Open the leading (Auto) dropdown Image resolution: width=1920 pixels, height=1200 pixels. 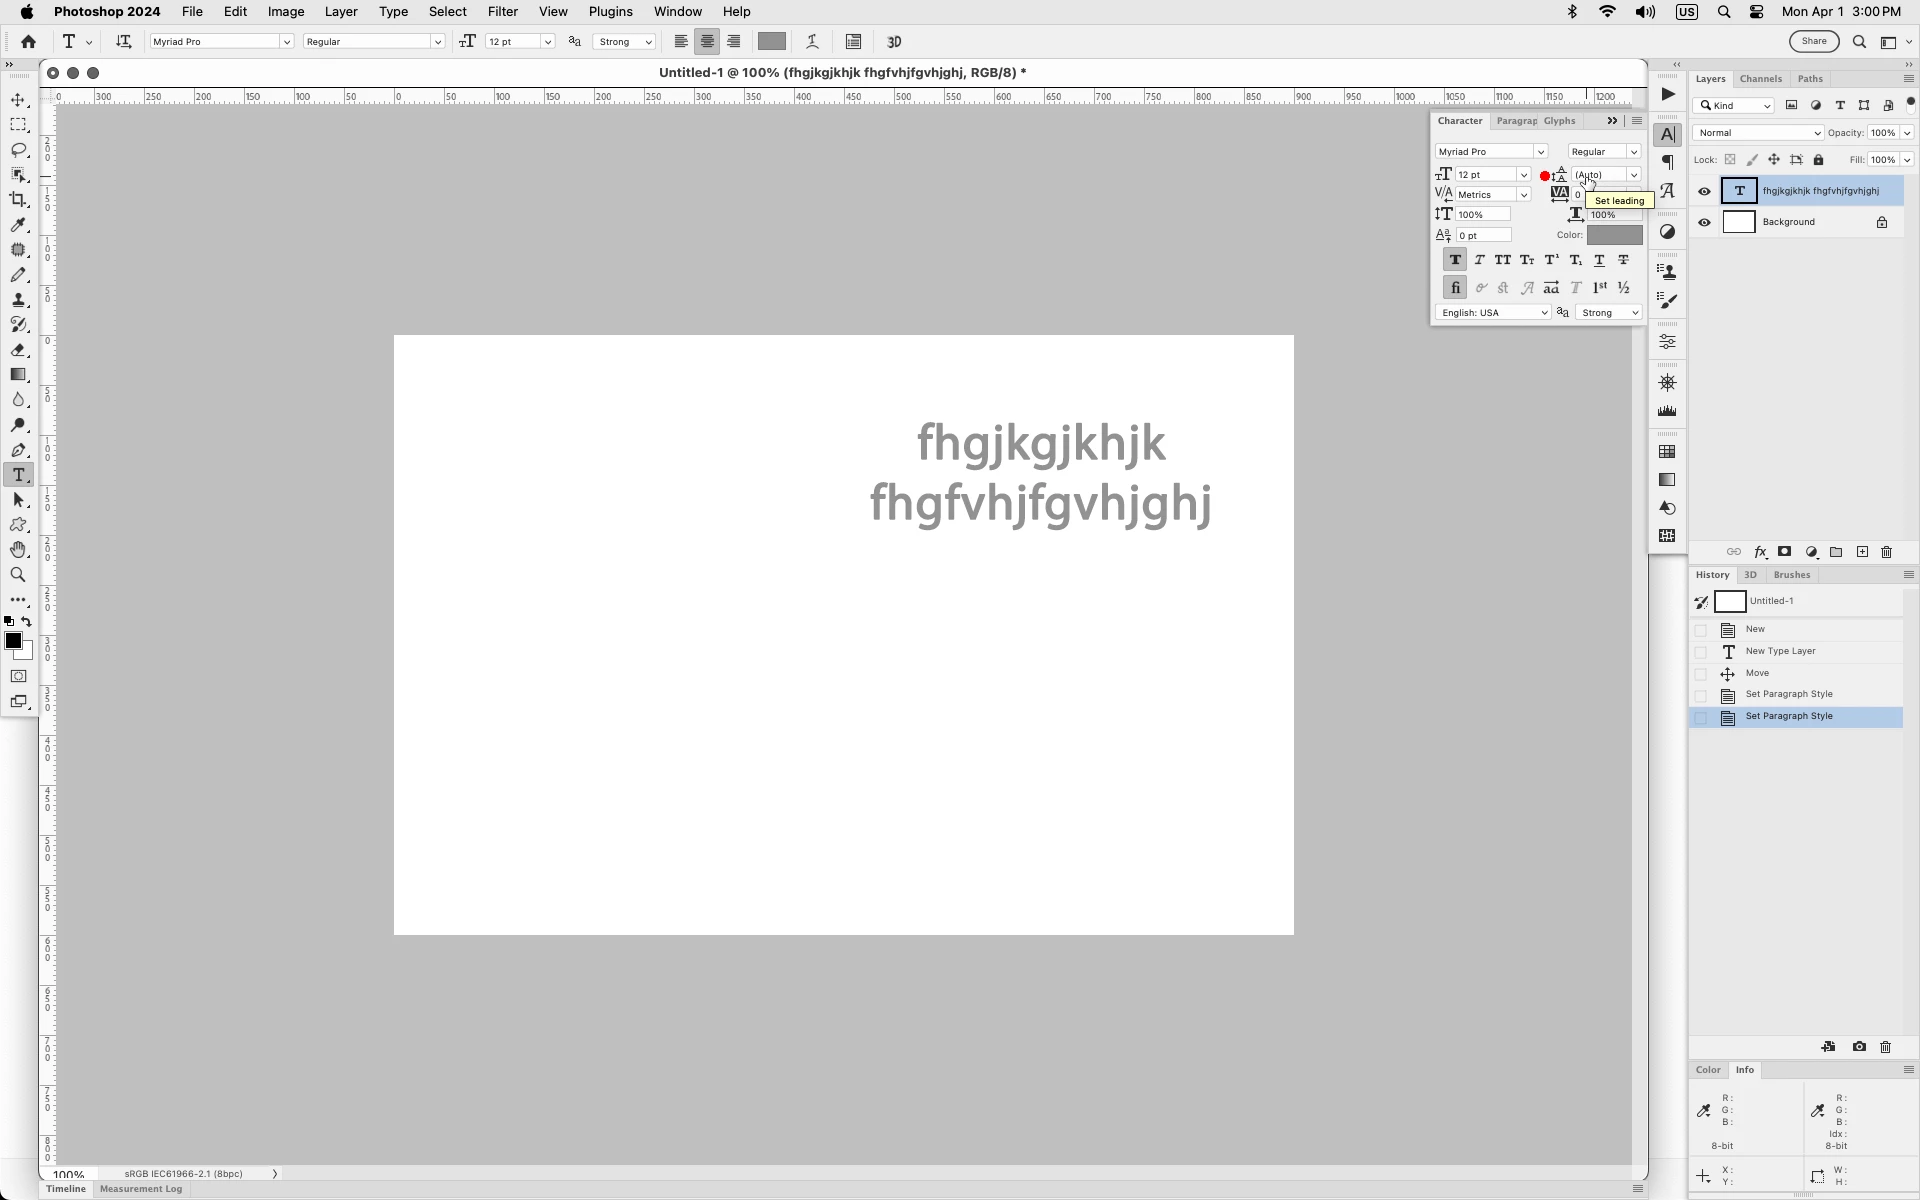(1634, 175)
